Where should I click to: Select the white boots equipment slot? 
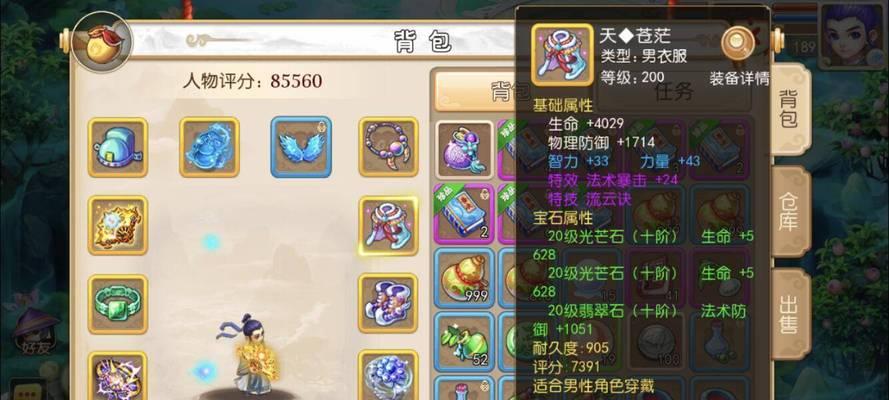(388, 303)
